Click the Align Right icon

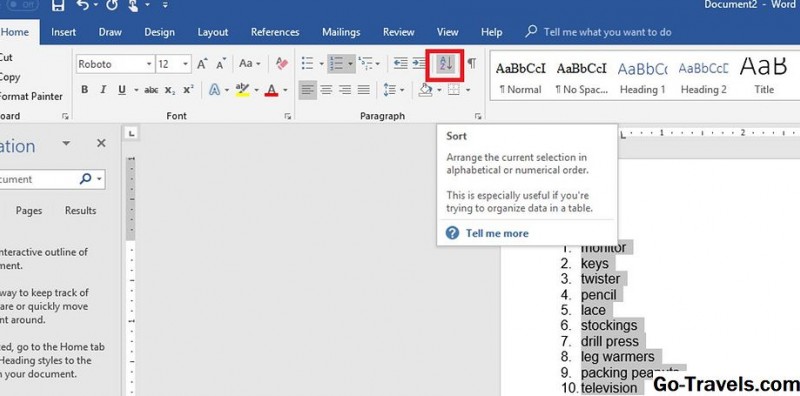pyautogui.click(x=345, y=90)
